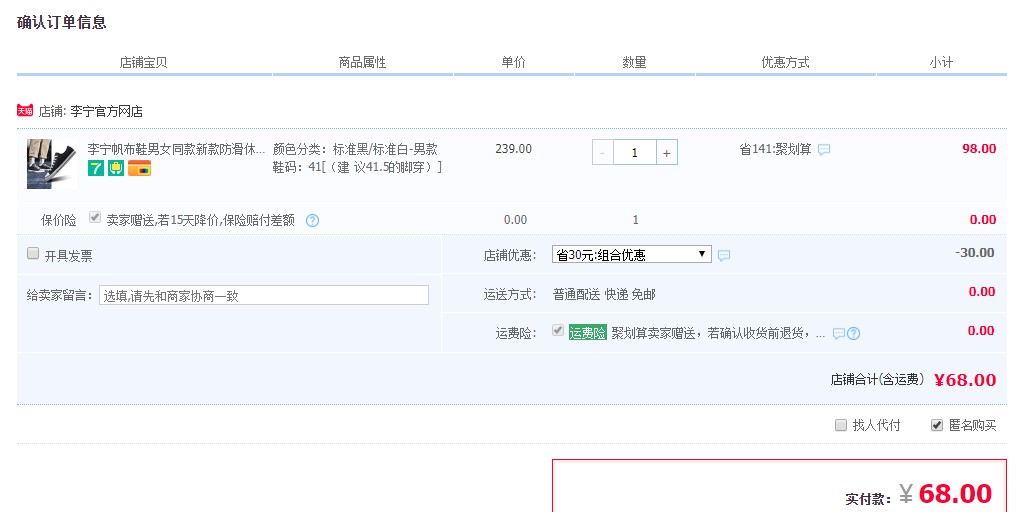The height and width of the screenshot is (512, 1019).
Task: Click the 卖家赠送,若15天降价 insurance description
Action: point(201,220)
